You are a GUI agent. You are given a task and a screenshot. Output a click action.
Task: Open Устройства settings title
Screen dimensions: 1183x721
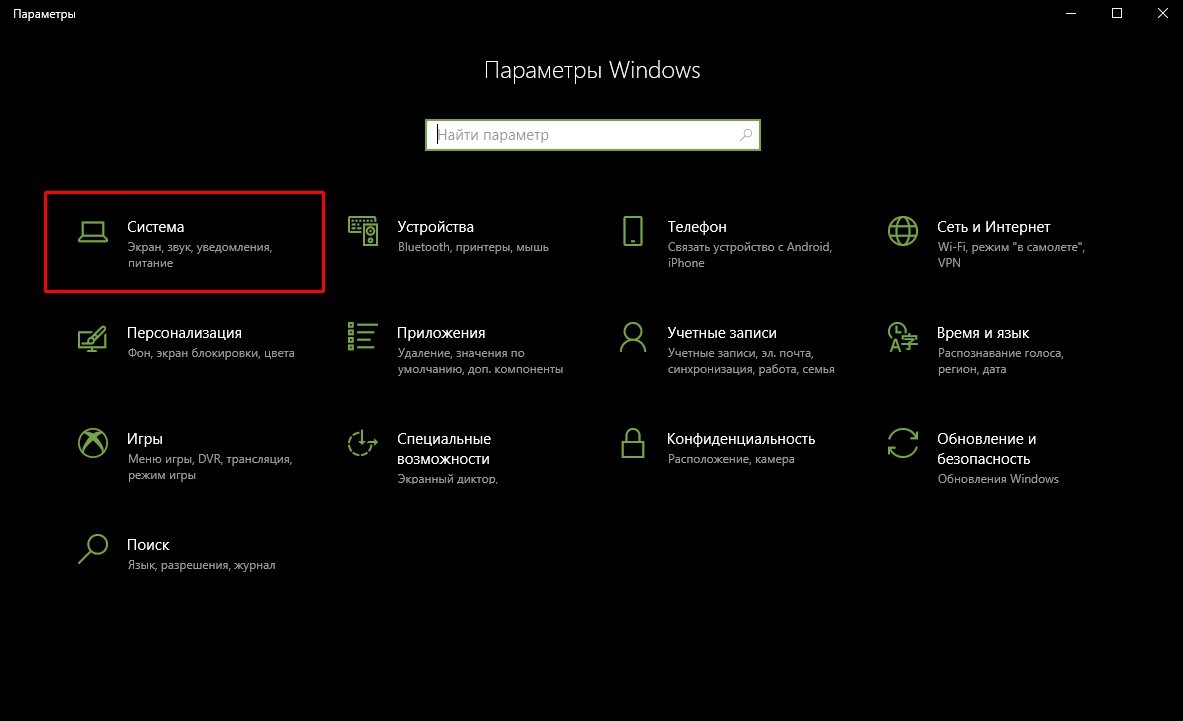click(x=435, y=227)
